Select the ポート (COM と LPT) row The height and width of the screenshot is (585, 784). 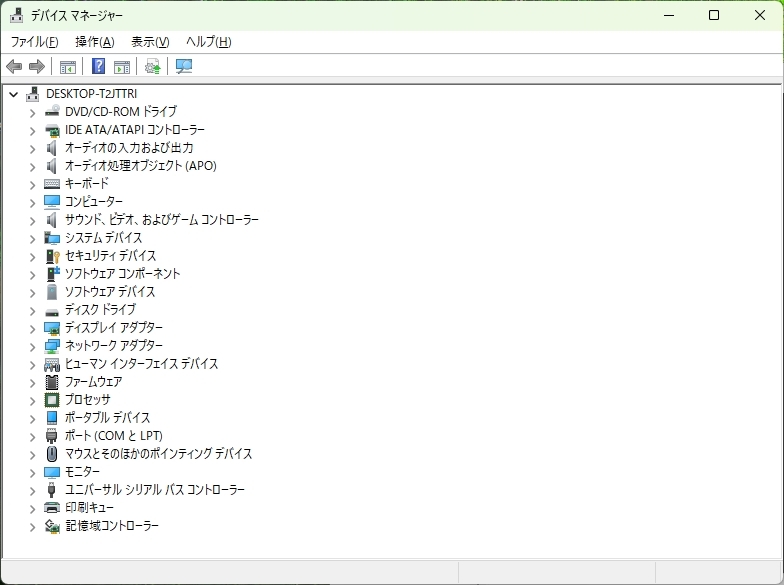pyautogui.click(x=114, y=436)
